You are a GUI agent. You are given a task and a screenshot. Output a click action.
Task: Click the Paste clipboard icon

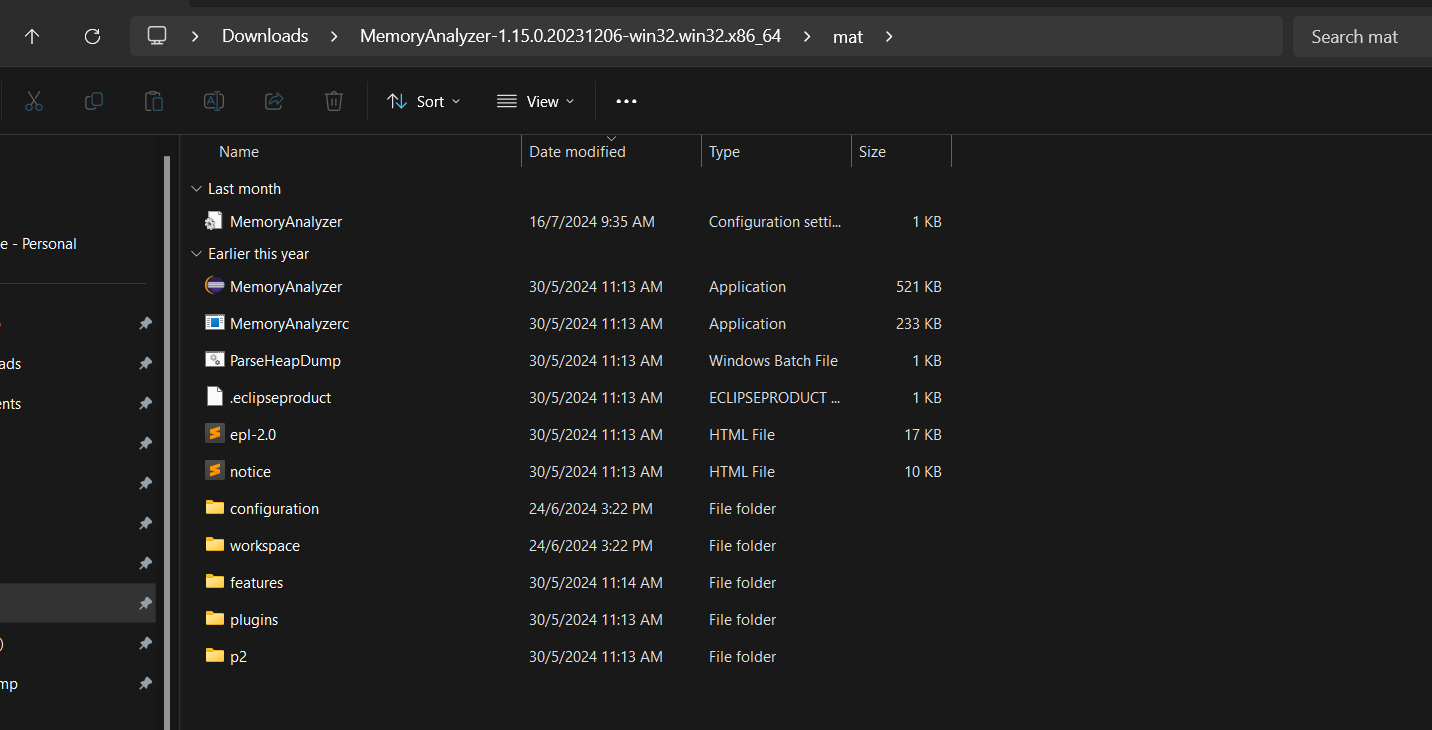[x=154, y=101]
